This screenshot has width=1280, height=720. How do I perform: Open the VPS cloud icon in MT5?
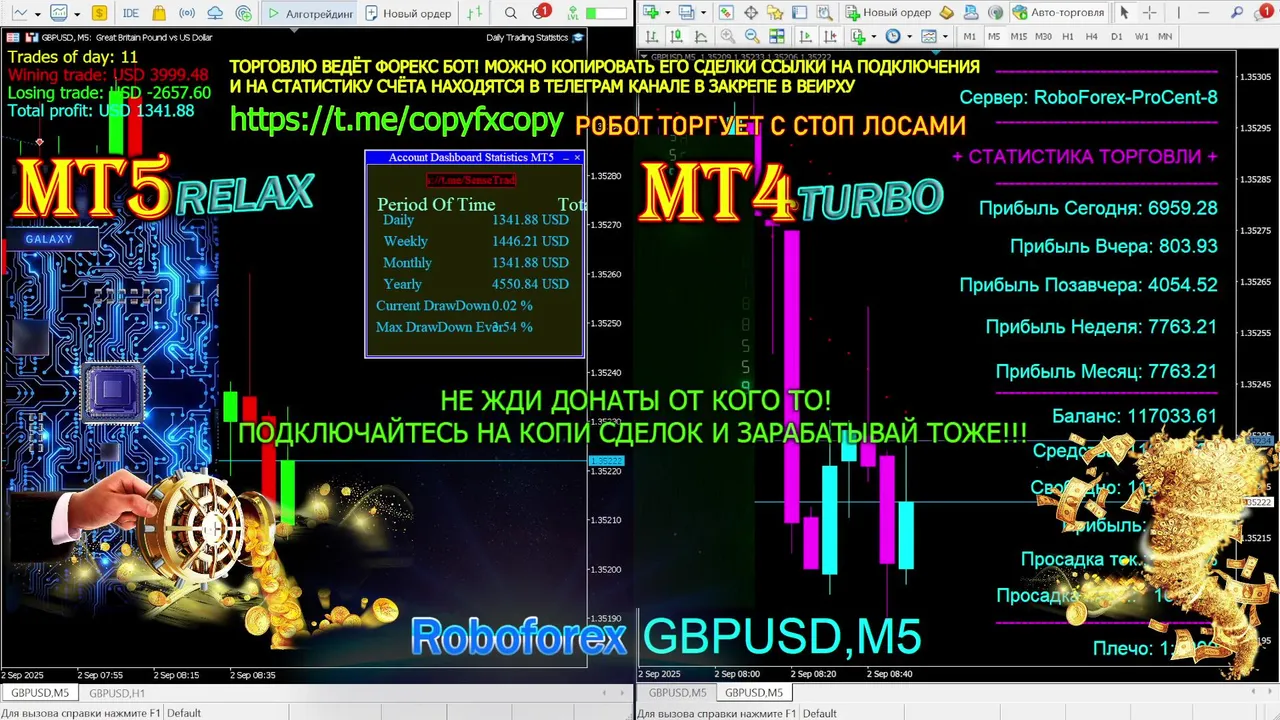tap(215, 13)
